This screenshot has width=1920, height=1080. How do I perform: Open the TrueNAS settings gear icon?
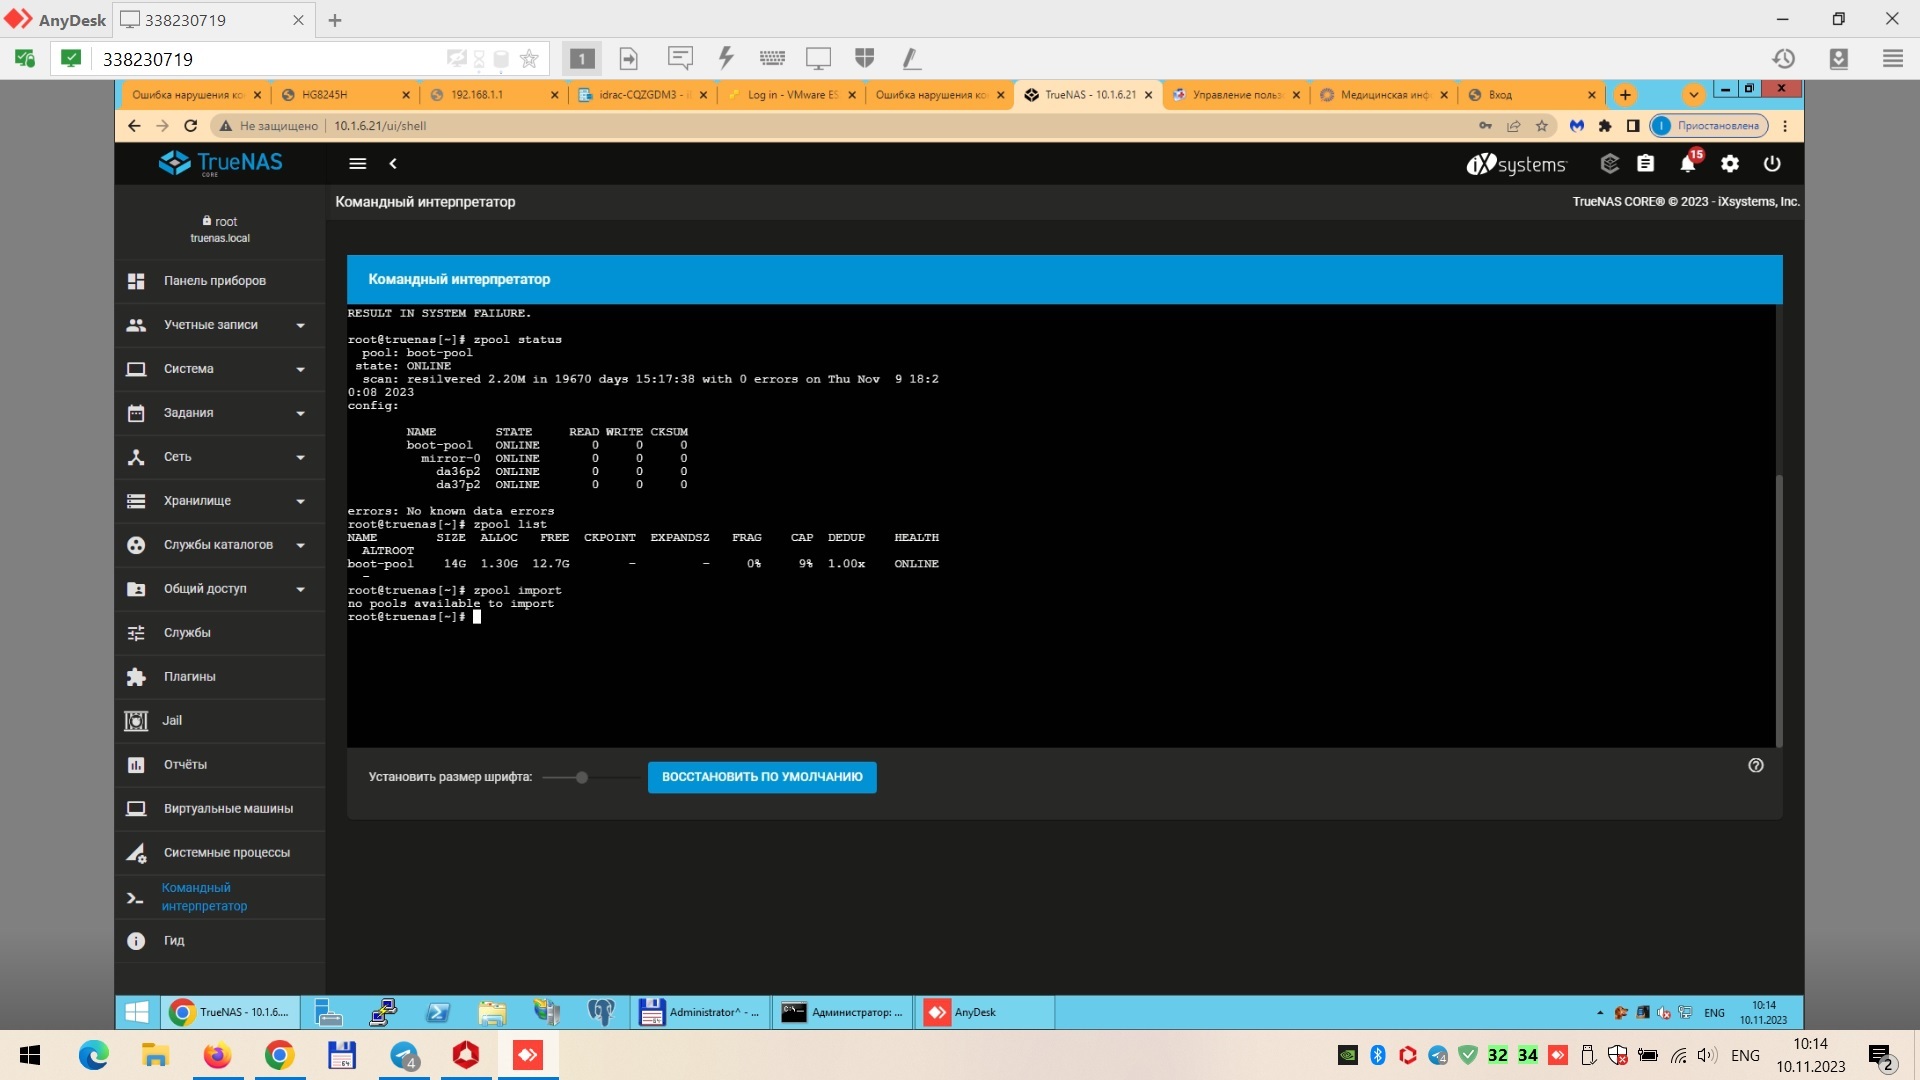tap(1730, 164)
